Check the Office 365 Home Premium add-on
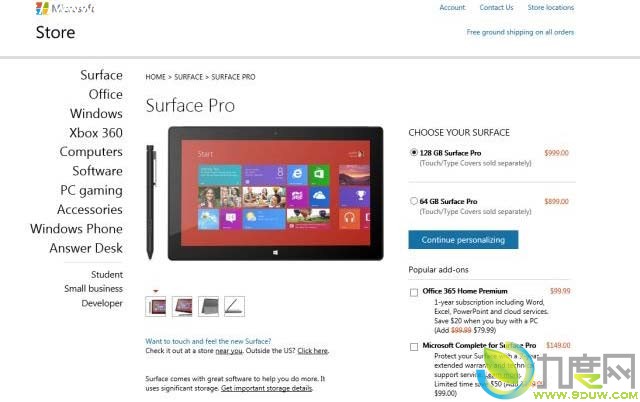 click(x=414, y=292)
